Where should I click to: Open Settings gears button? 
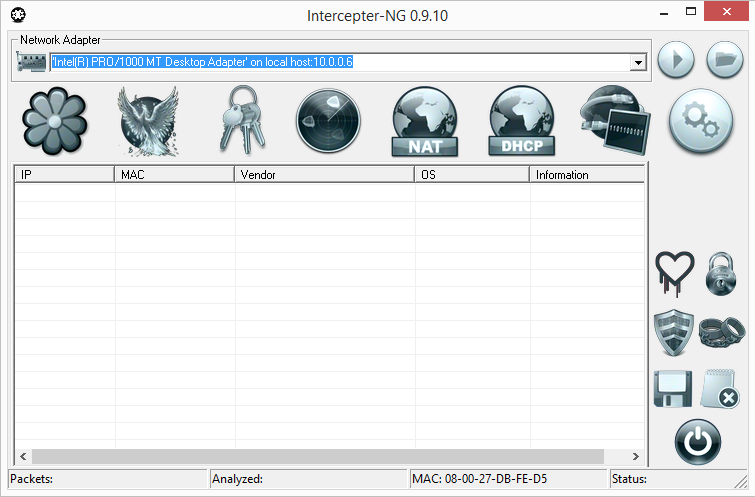[x=701, y=121]
